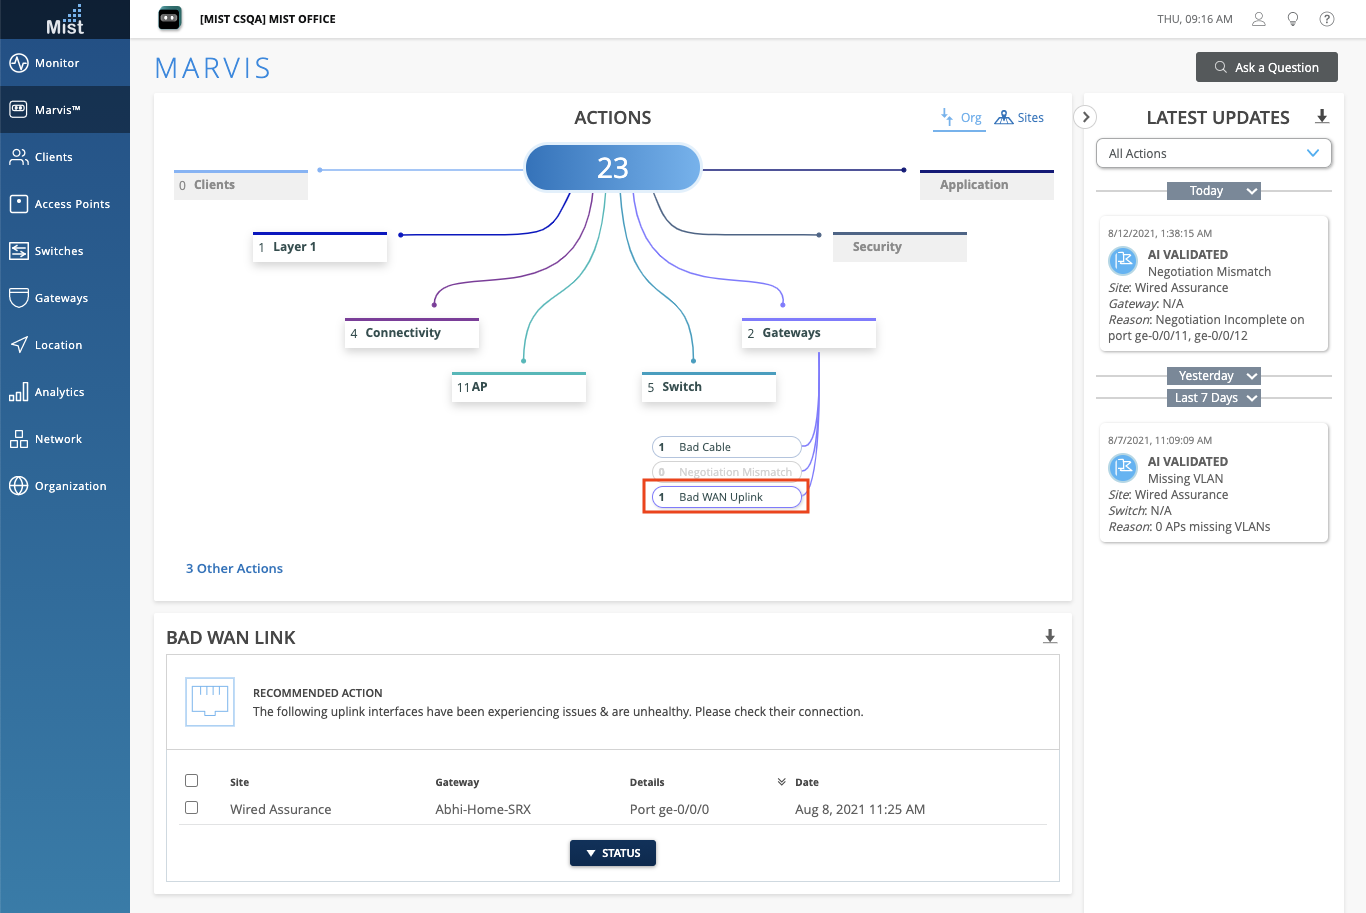Click the Marvis robot logo icon

[x=170, y=18]
